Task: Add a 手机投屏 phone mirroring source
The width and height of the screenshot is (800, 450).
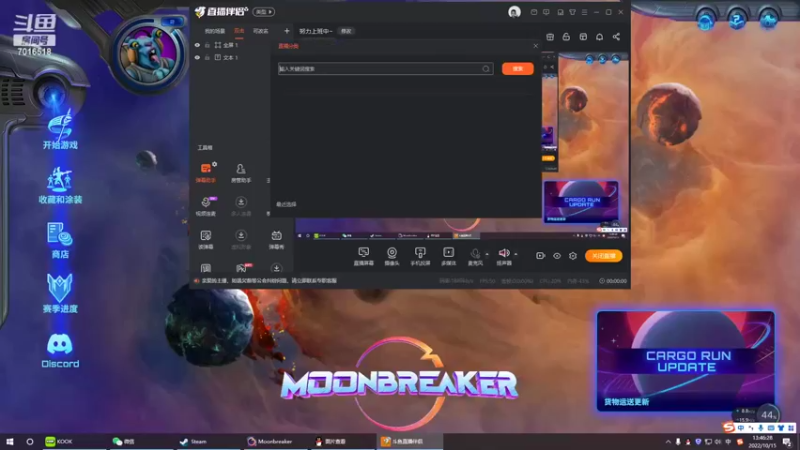Action: click(x=420, y=256)
